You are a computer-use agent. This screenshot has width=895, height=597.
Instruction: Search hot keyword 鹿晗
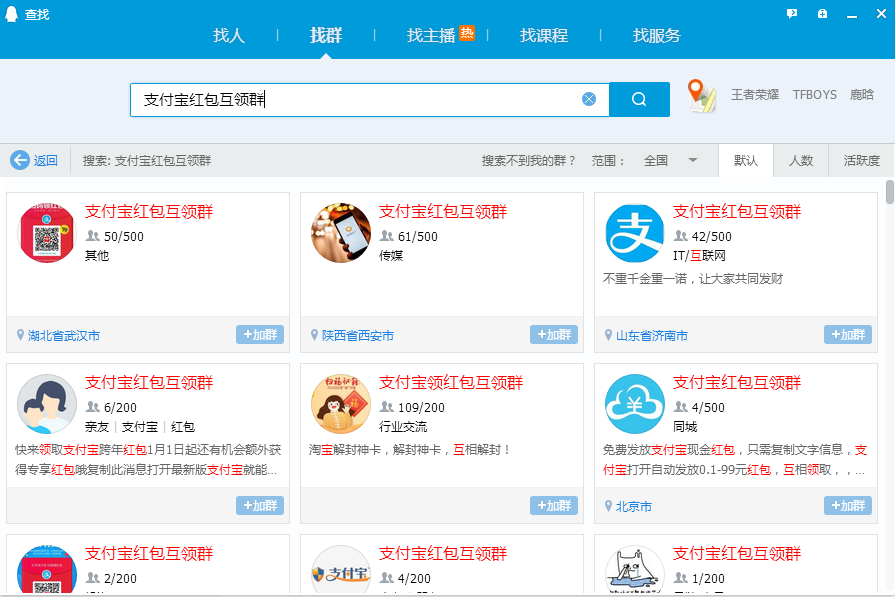click(x=861, y=95)
